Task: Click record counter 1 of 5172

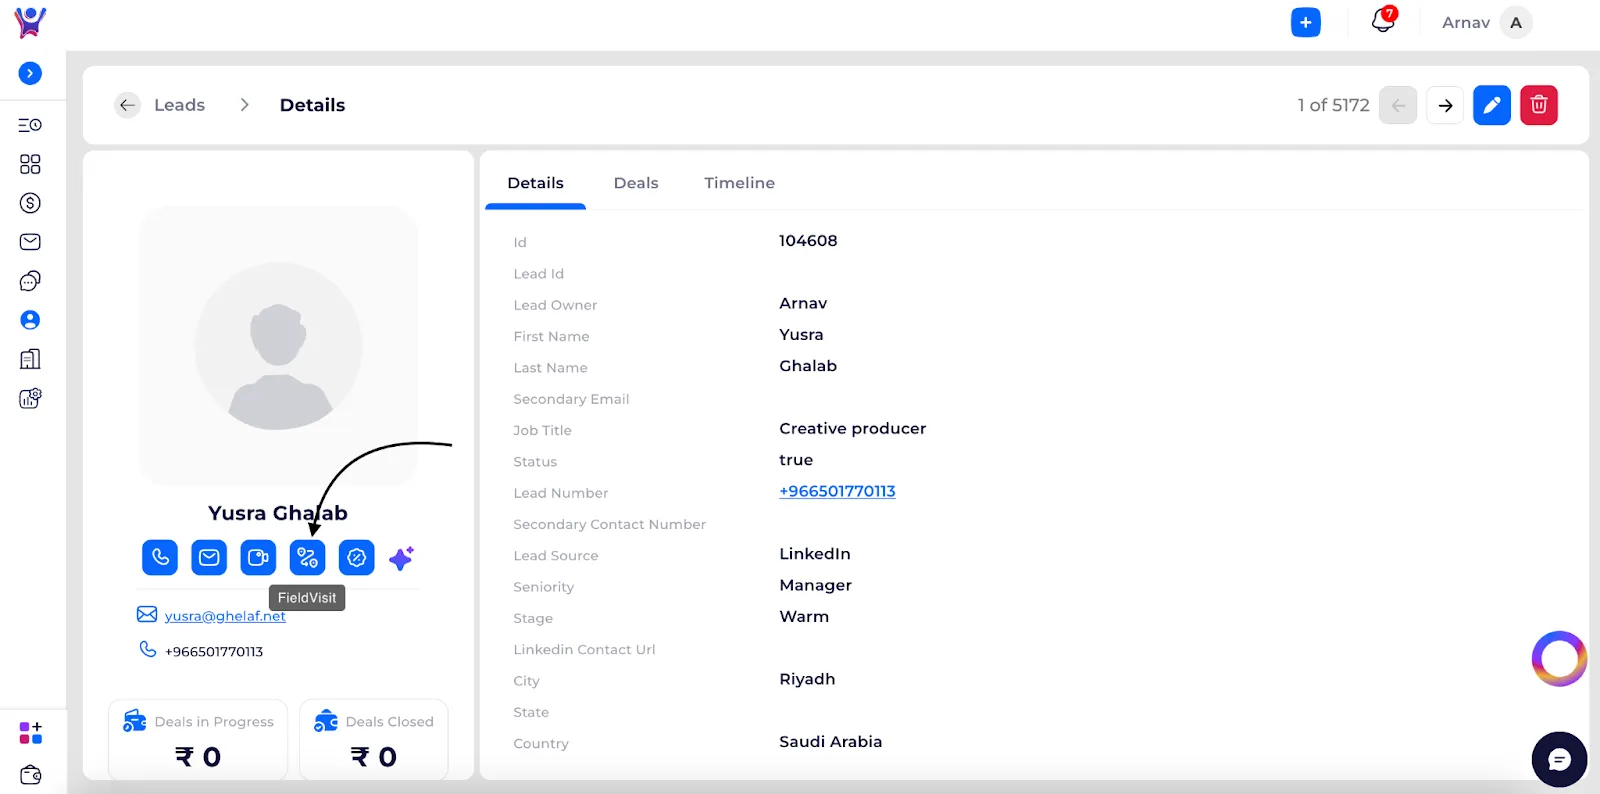Action: click(x=1333, y=105)
